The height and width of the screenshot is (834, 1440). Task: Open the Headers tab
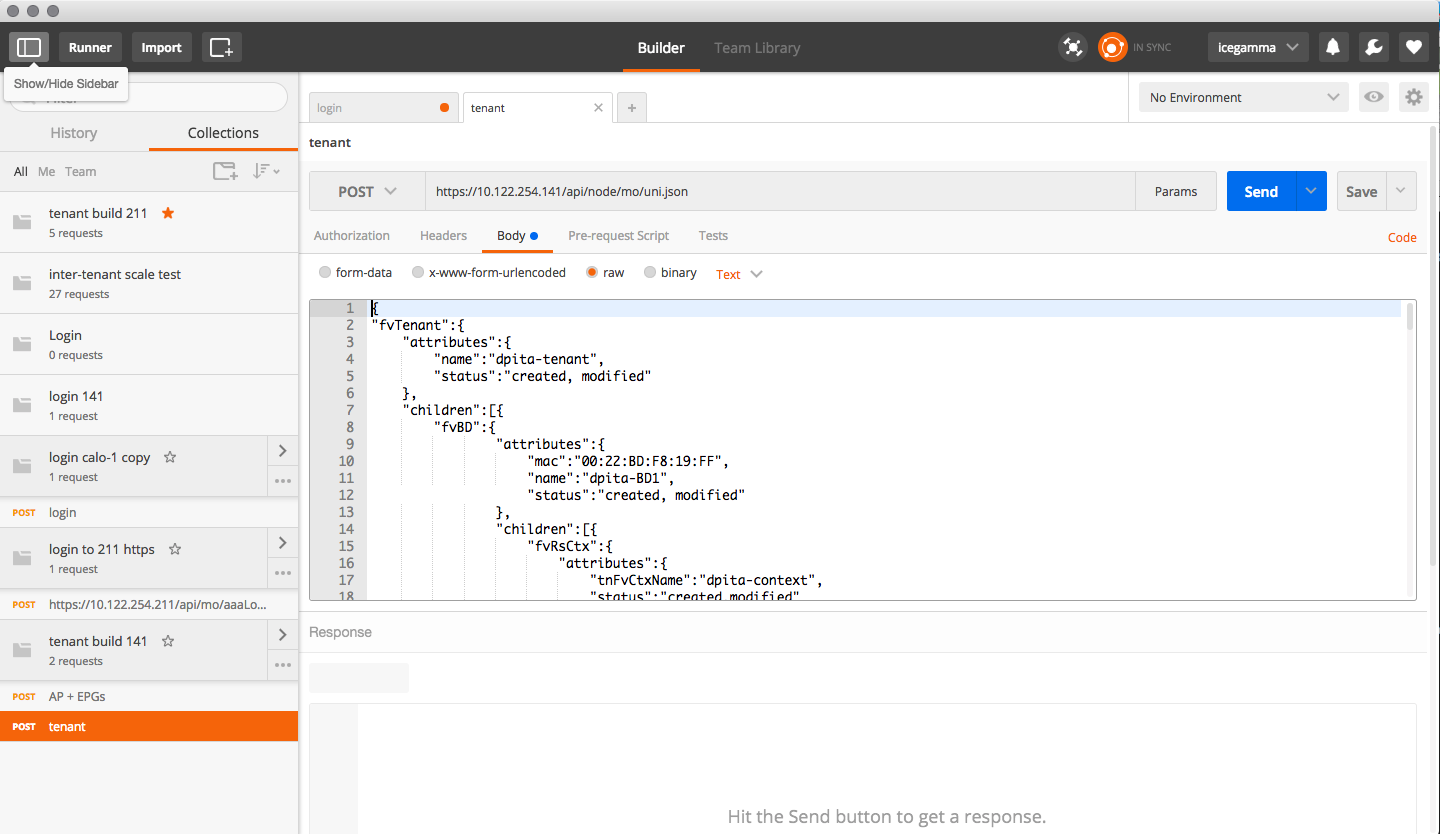pyautogui.click(x=443, y=235)
